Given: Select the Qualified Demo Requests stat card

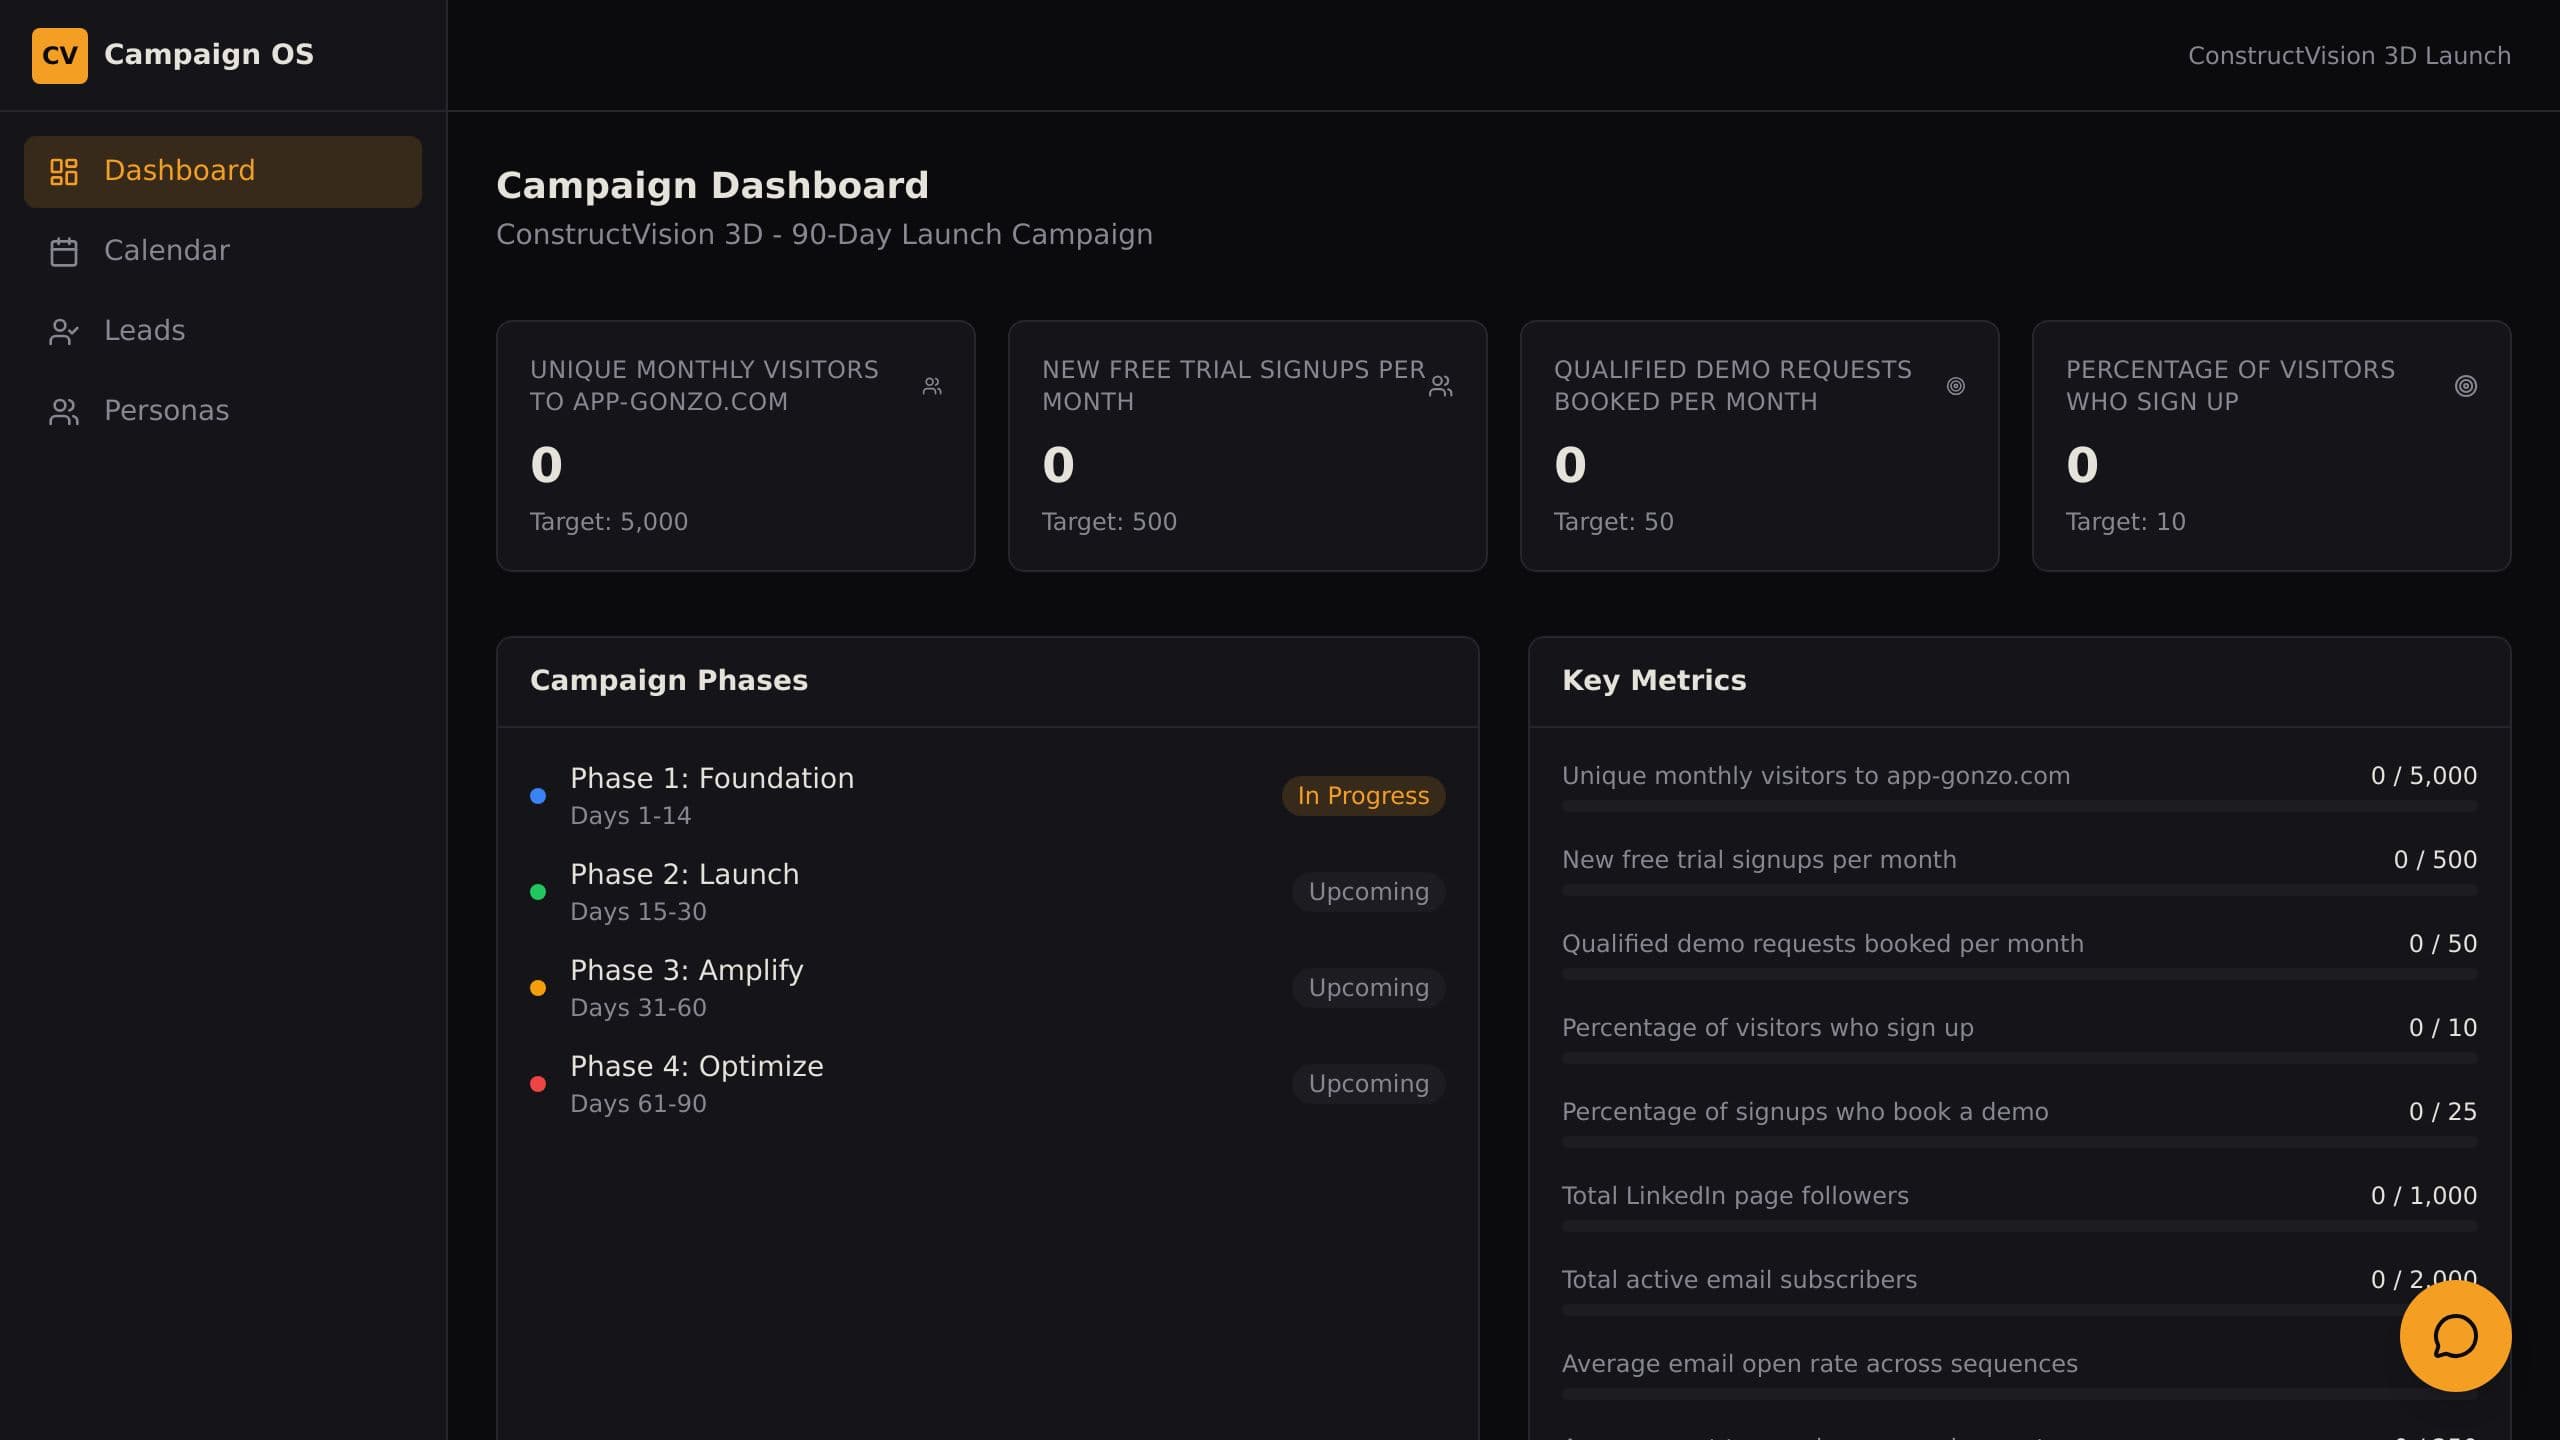Looking at the screenshot, I should pyautogui.click(x=1760, y=446).
